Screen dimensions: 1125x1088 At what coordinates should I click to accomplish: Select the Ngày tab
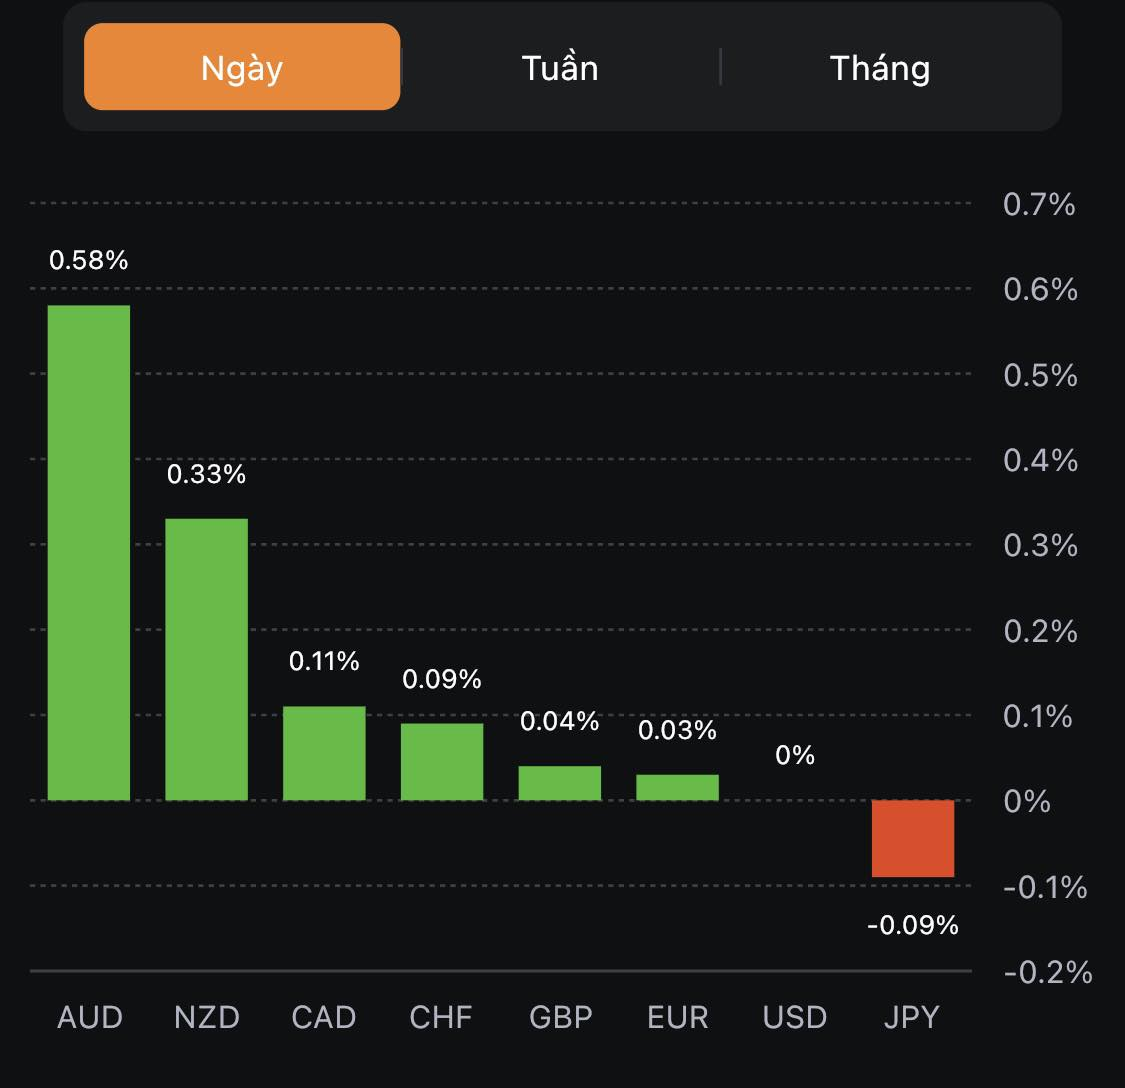coord(242,67)
